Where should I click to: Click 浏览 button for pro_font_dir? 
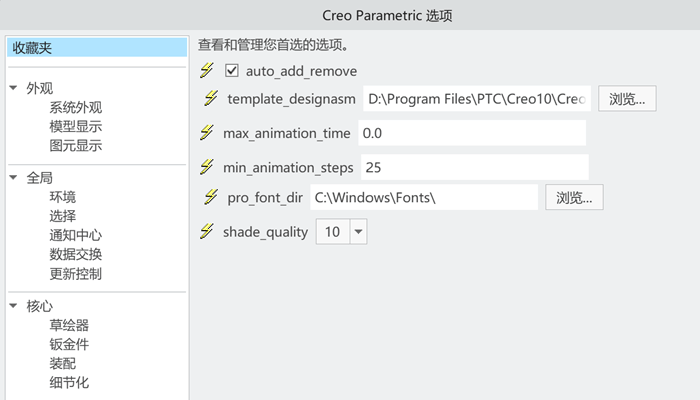574,197
